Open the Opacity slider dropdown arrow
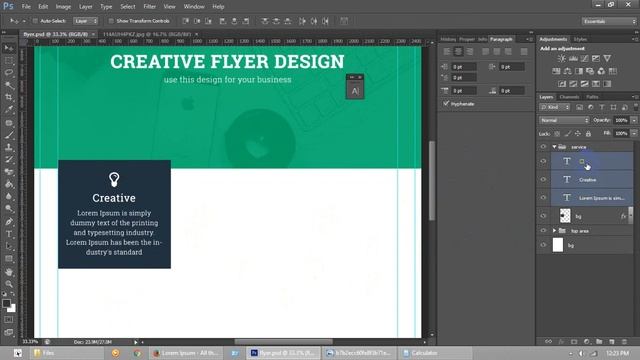This screenshot has width=640, height=360. (x=634, y=120)
